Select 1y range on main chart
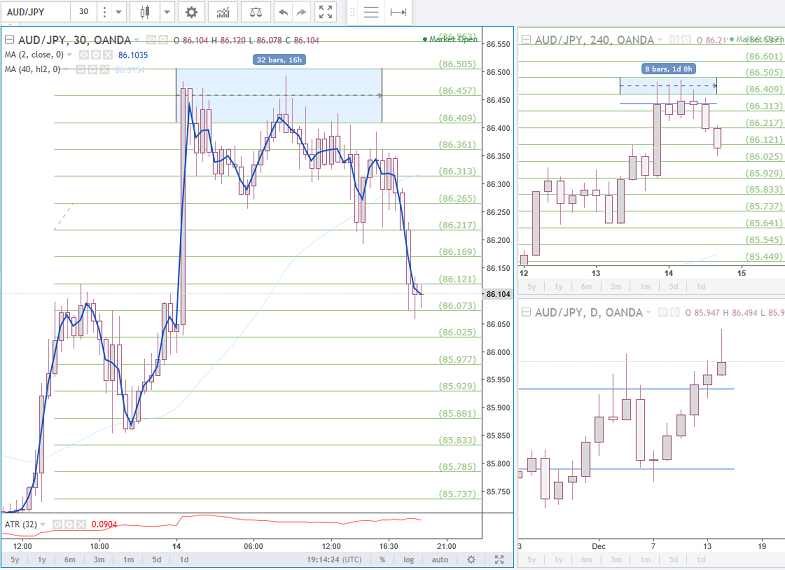 point(42,559)
